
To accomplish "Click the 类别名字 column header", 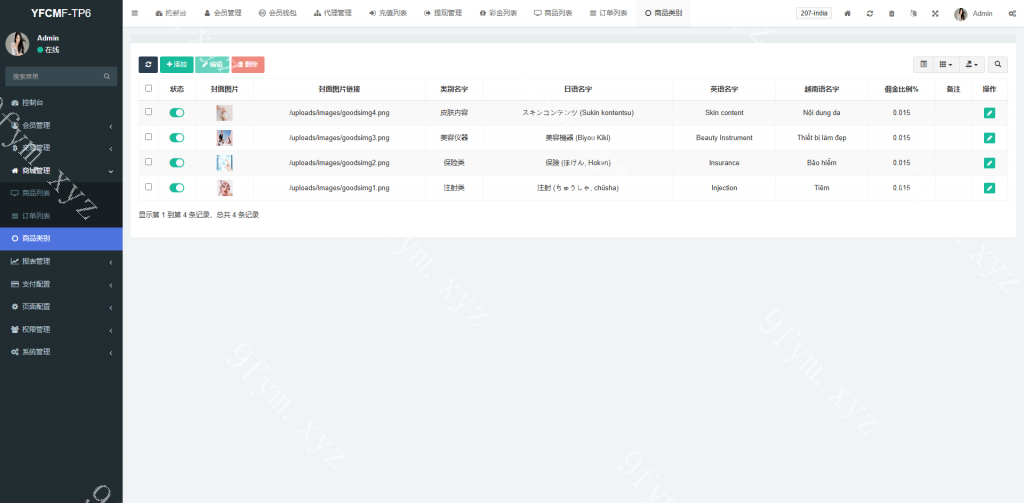I will (454, 89).
